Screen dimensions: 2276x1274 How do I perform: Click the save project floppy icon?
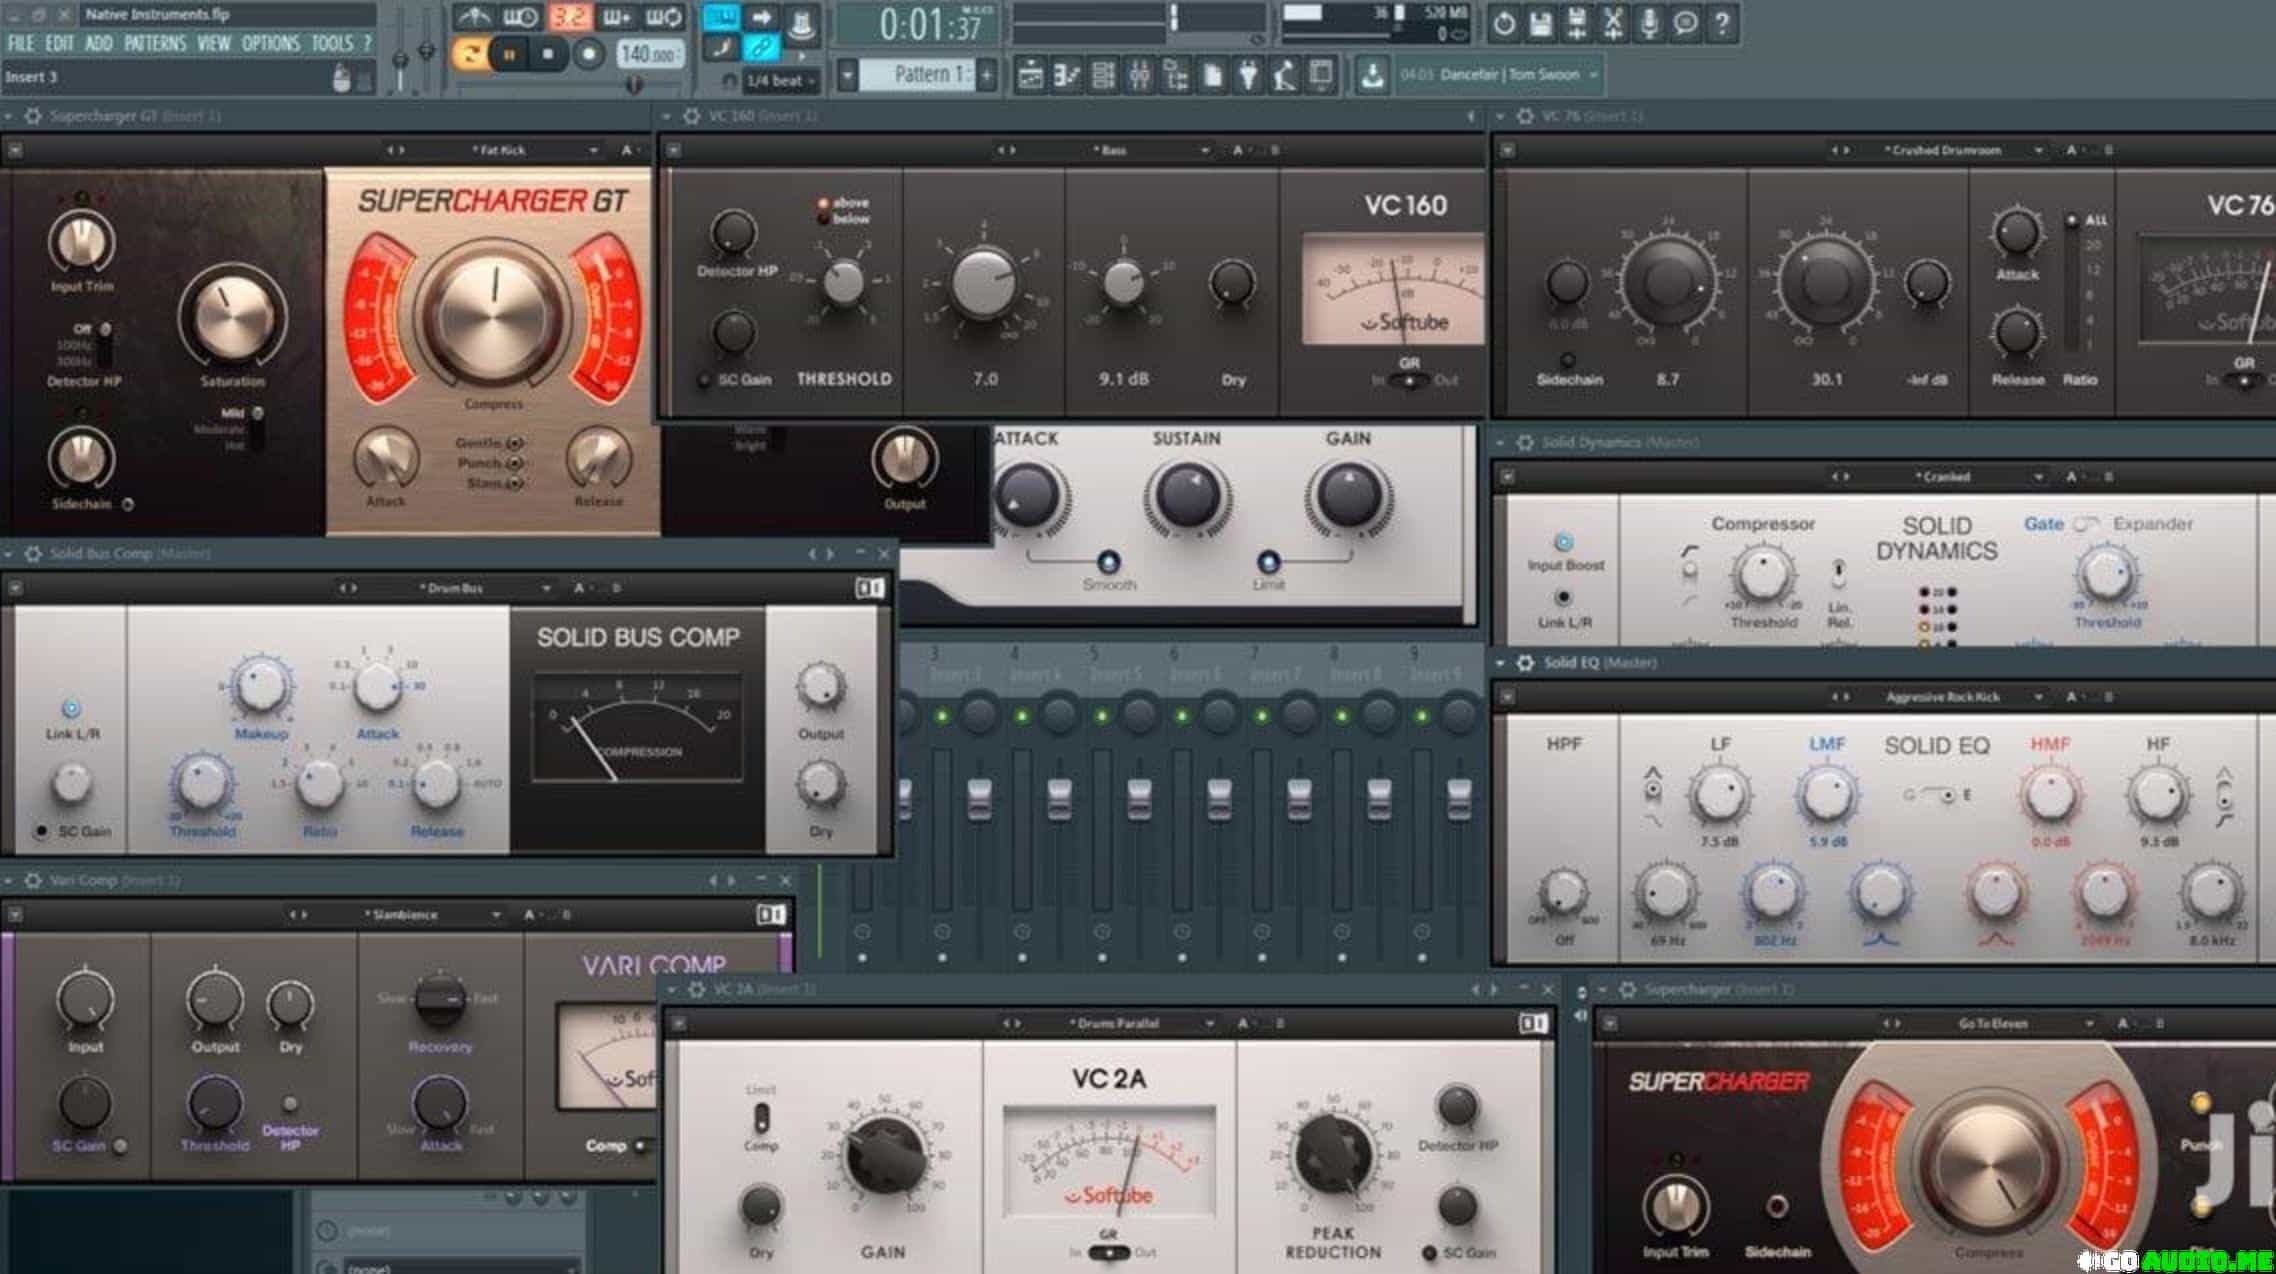click(x=1541, y=23)
